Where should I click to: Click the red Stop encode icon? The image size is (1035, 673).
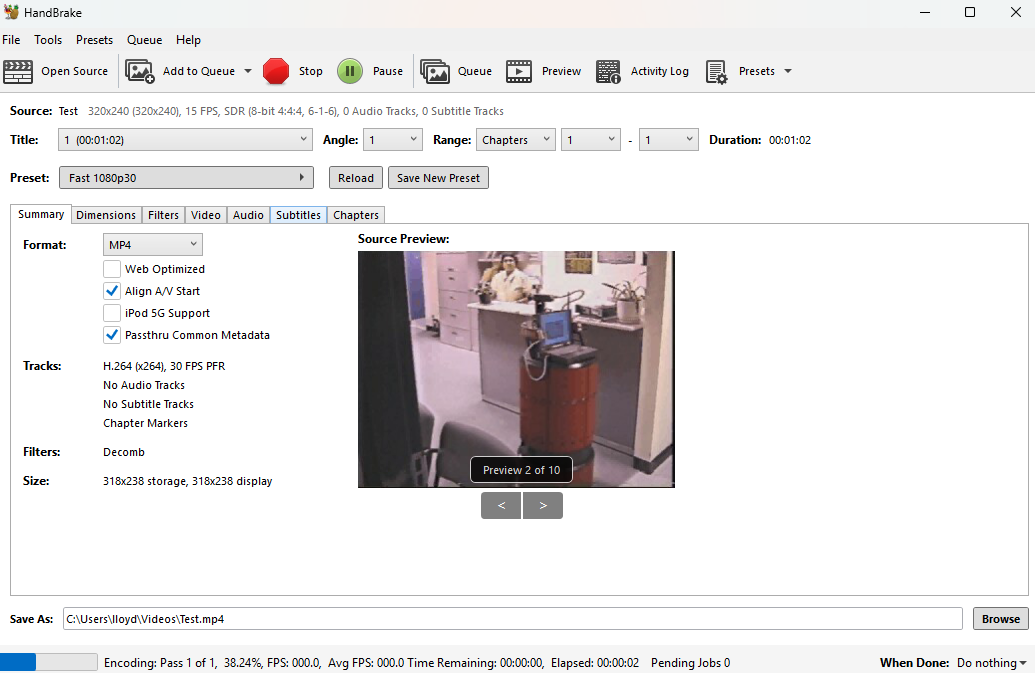[276, 71]
